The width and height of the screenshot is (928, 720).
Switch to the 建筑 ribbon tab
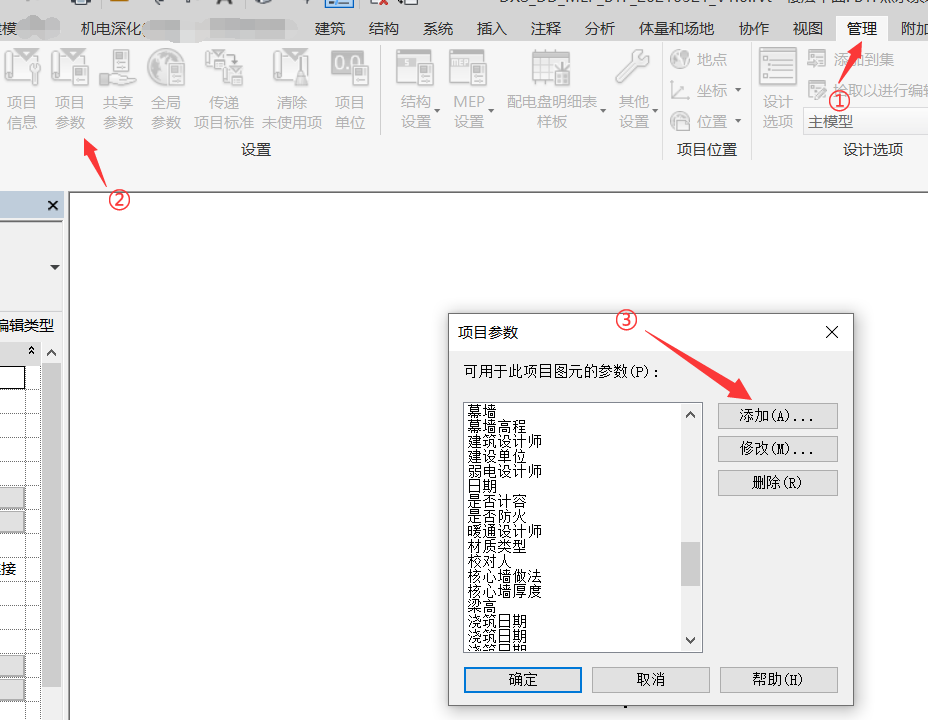pos(330,28)
